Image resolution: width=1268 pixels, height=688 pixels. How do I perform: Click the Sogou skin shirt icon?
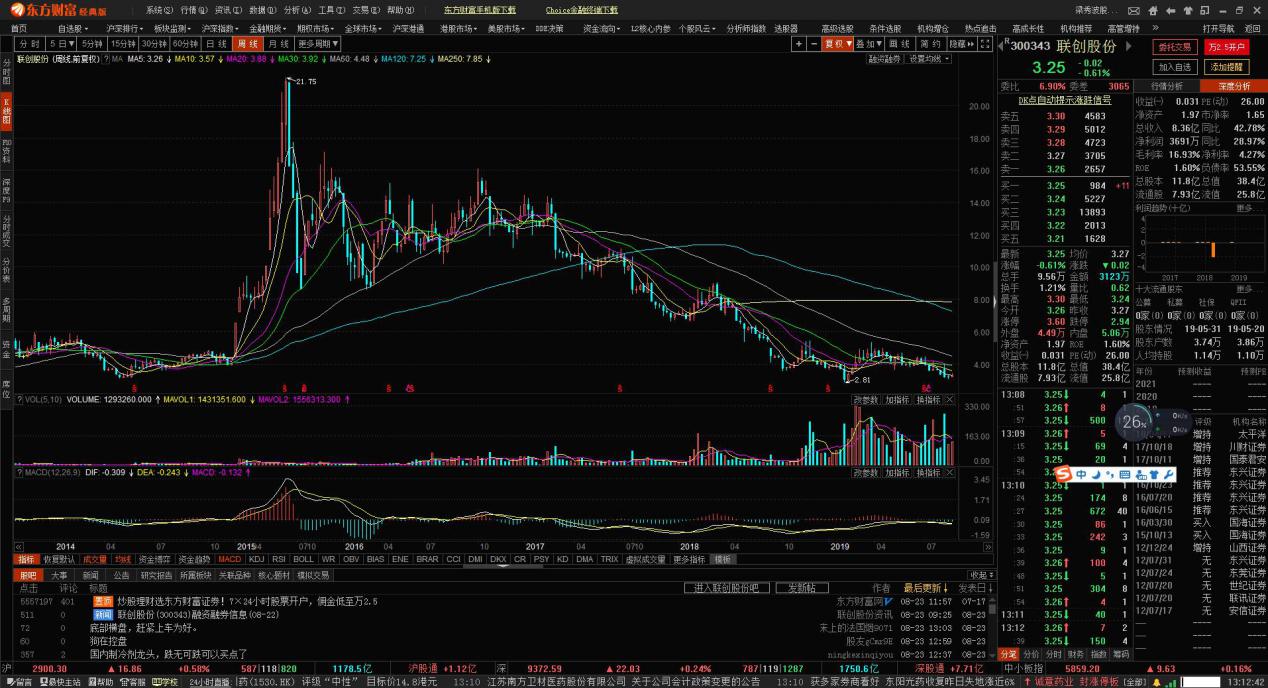point(1154,473)
